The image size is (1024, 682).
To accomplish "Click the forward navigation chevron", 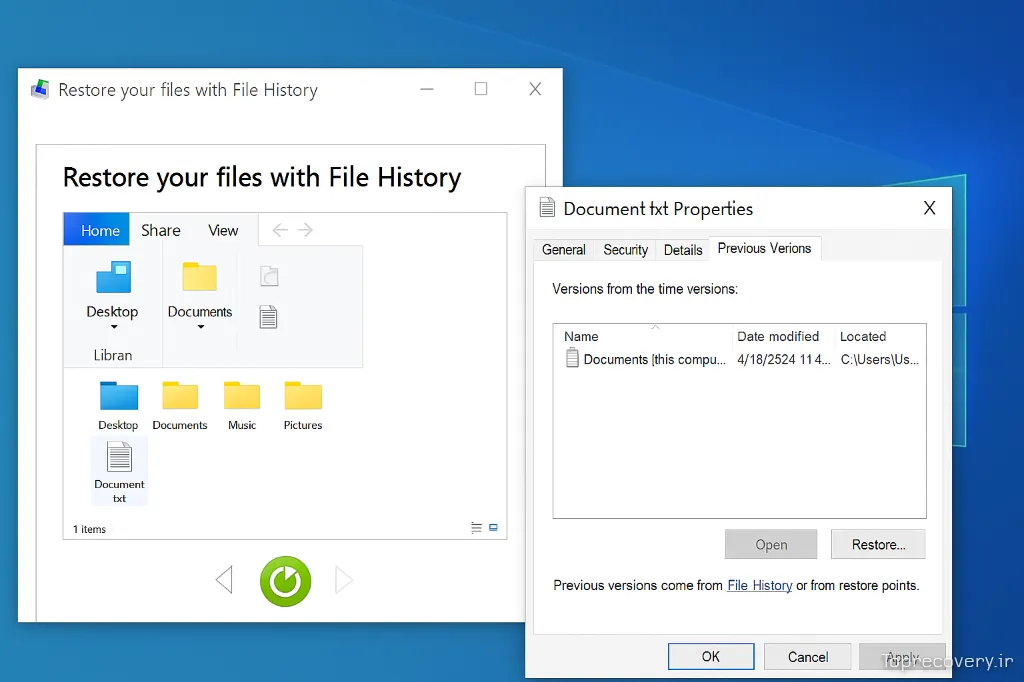I will [307, 229].
